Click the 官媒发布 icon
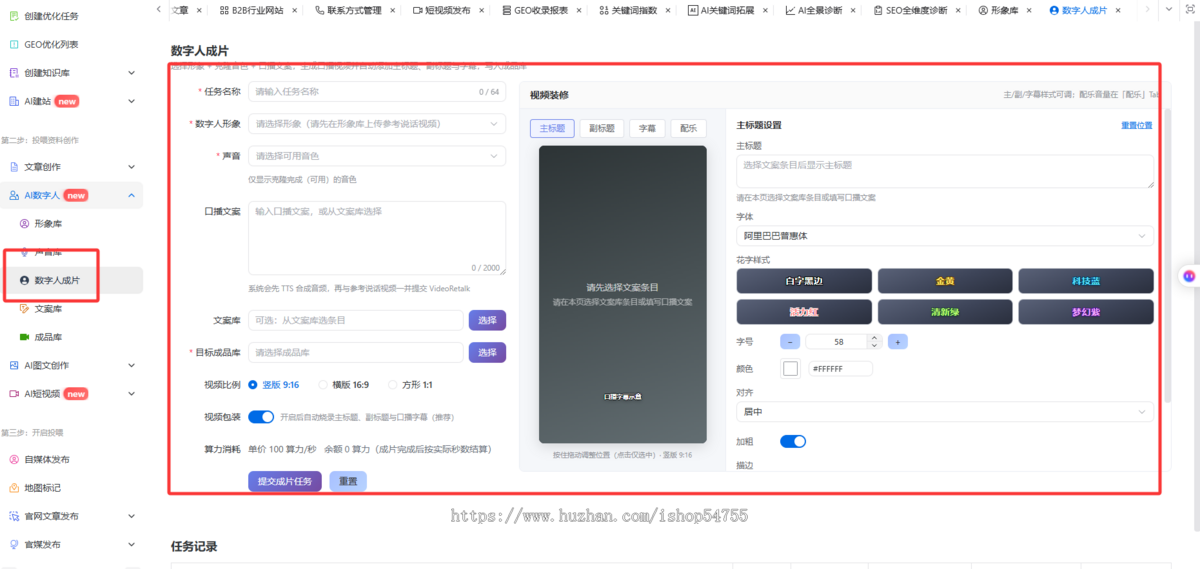The height and width of the screenshot is (569, 1200). [14, 544]
